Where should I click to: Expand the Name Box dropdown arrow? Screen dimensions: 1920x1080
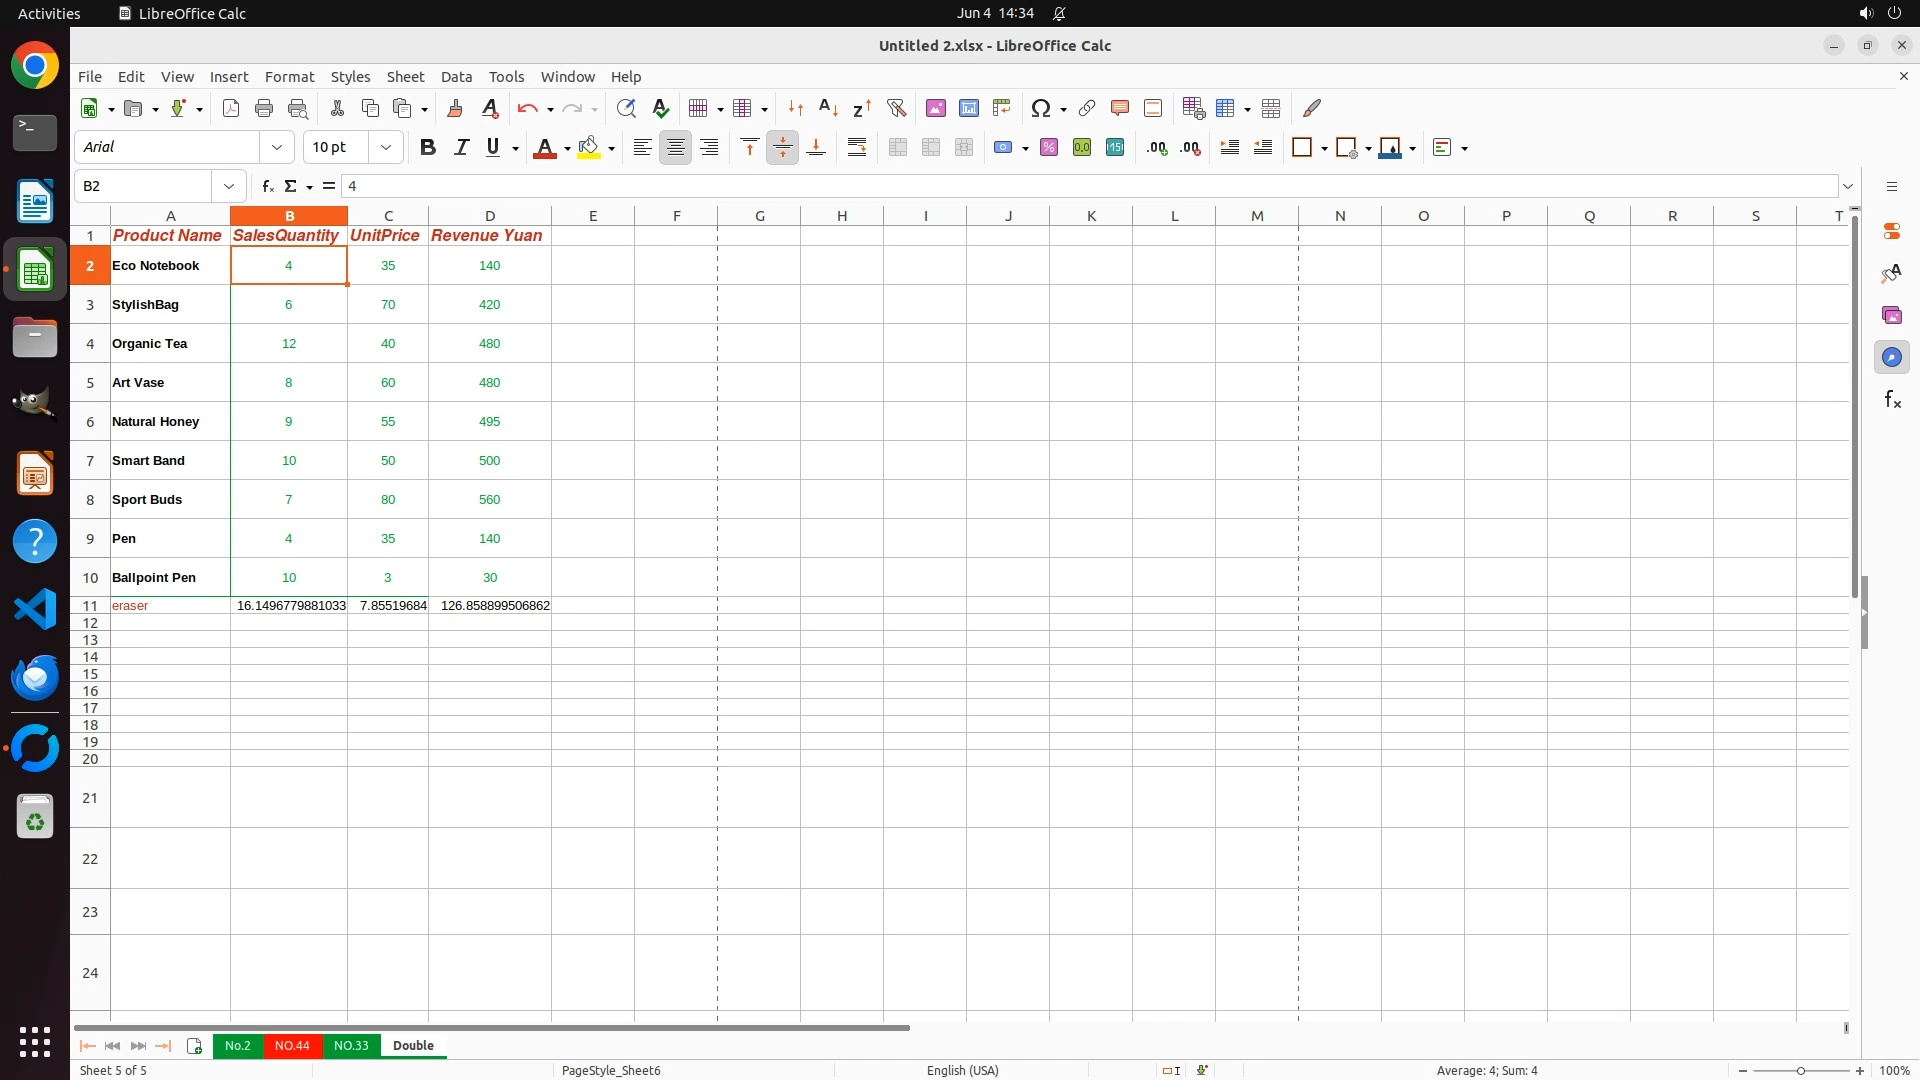point(229,186)
